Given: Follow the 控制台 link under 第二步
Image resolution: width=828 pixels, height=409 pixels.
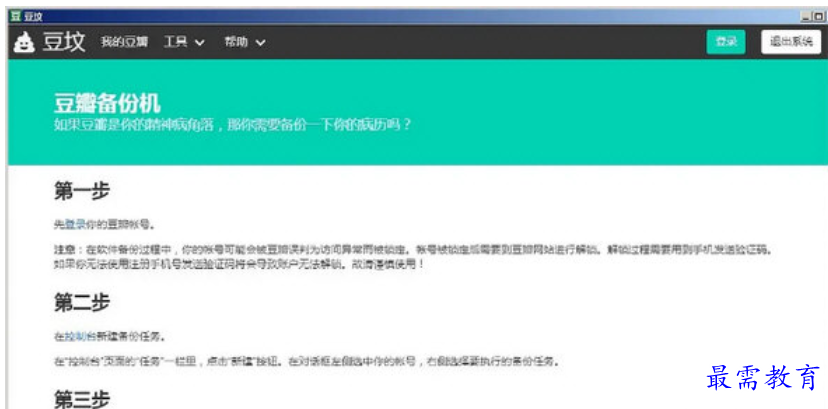Looking at the screenshot, I should (80, 336).
